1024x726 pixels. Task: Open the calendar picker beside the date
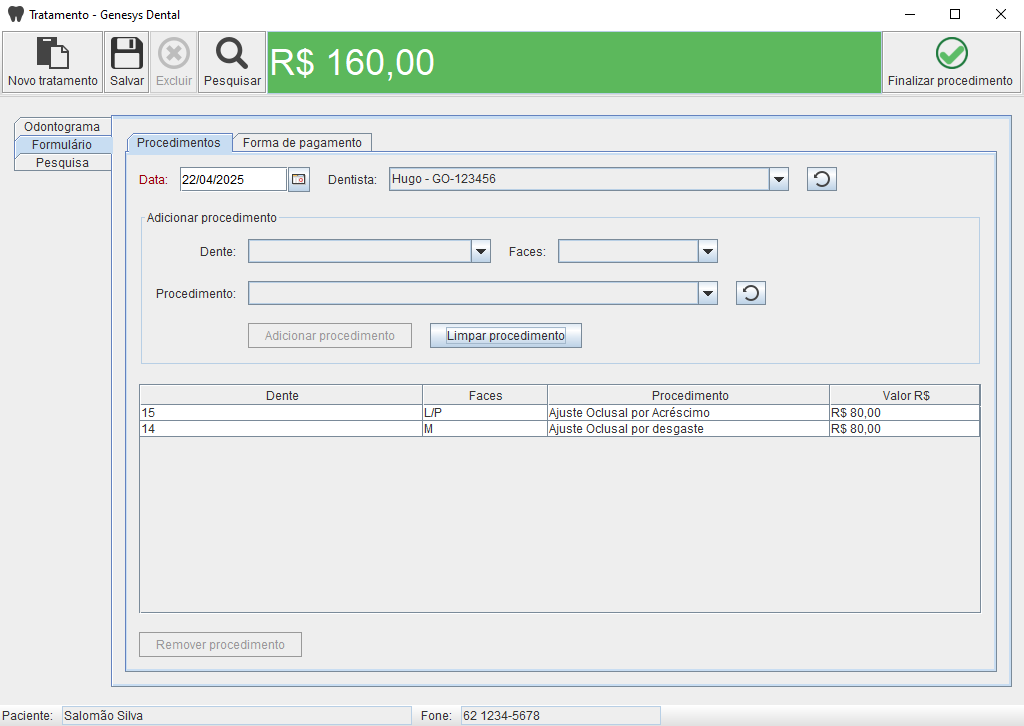[299, 179]
